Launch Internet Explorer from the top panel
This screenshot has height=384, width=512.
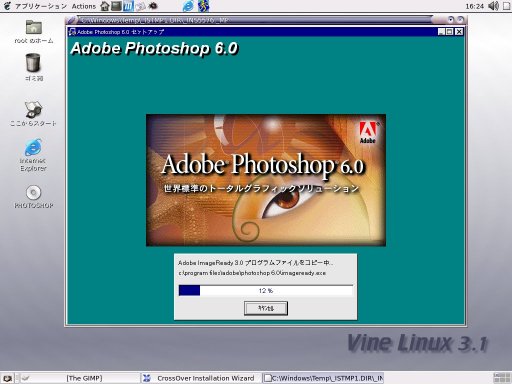(x=188, y=6)
